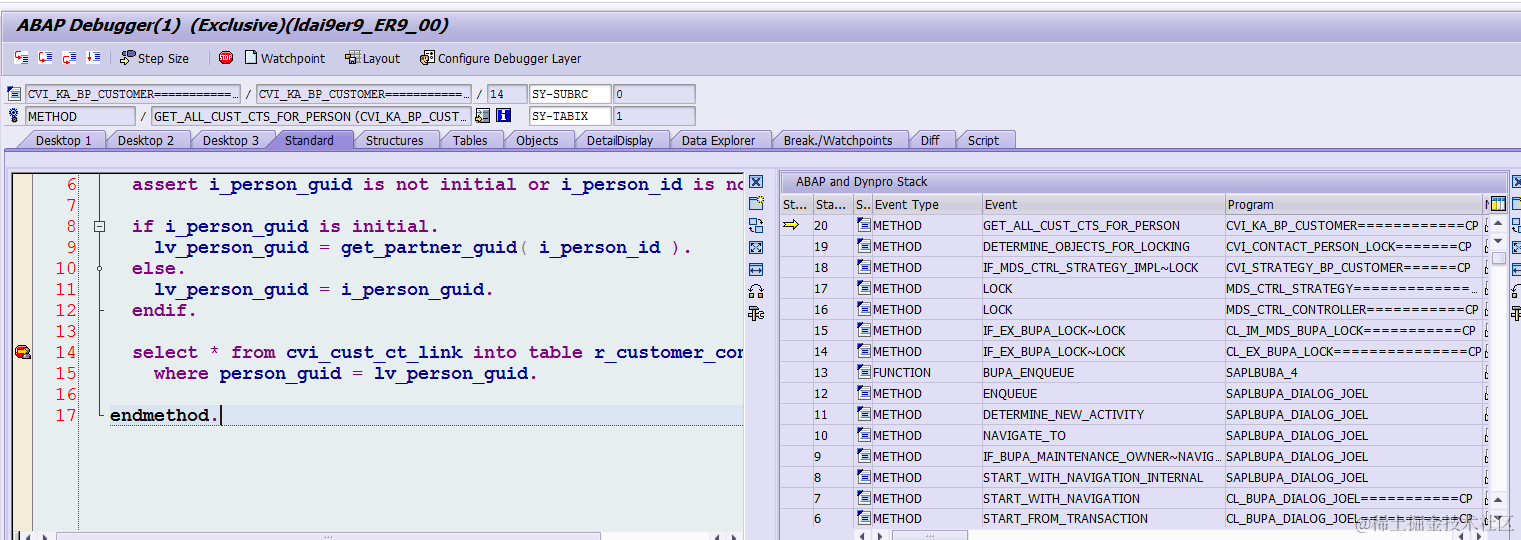Screen dimensions: 1521x540
Task: Click the Step Over (execute) icon
Action: [45, 58]
